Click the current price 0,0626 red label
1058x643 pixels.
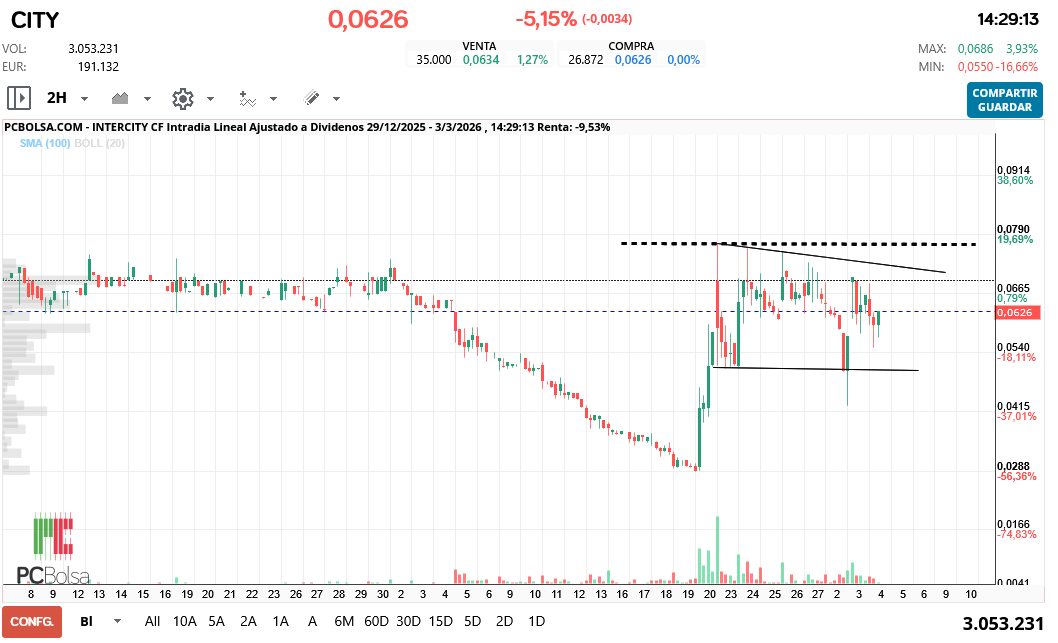[1019, 311]
